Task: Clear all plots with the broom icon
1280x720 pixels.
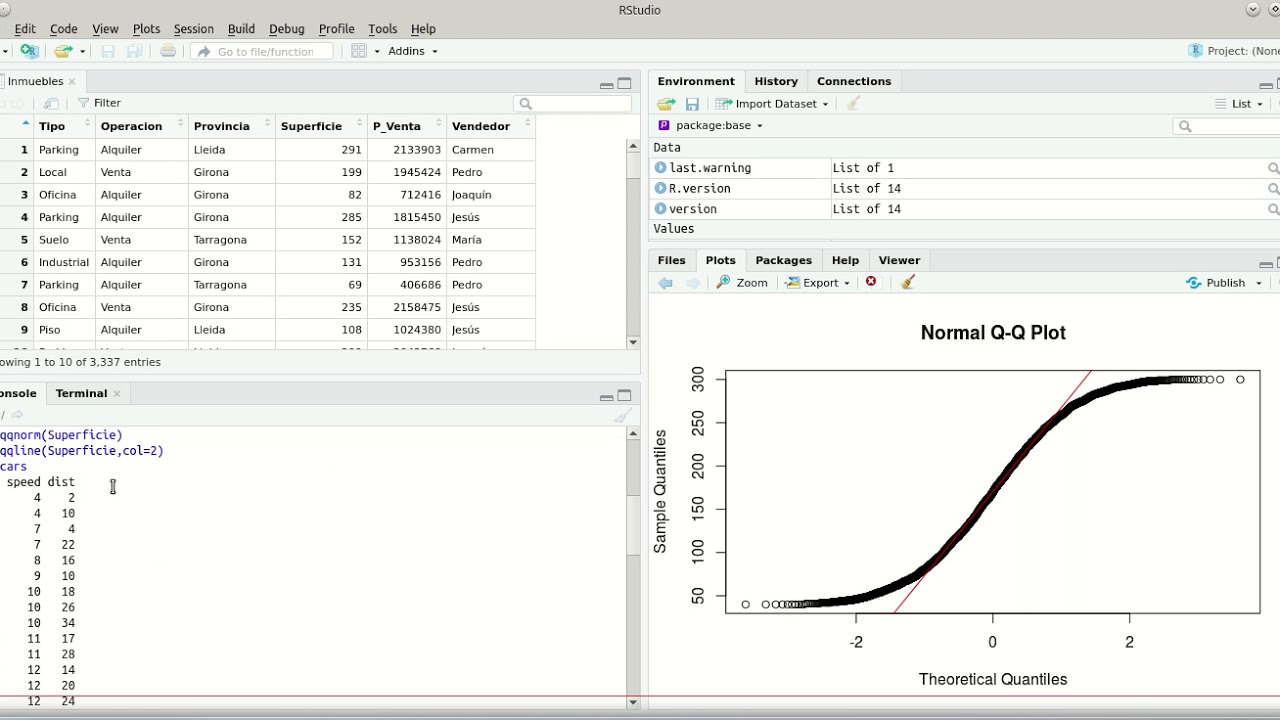Action: (908, 283)
